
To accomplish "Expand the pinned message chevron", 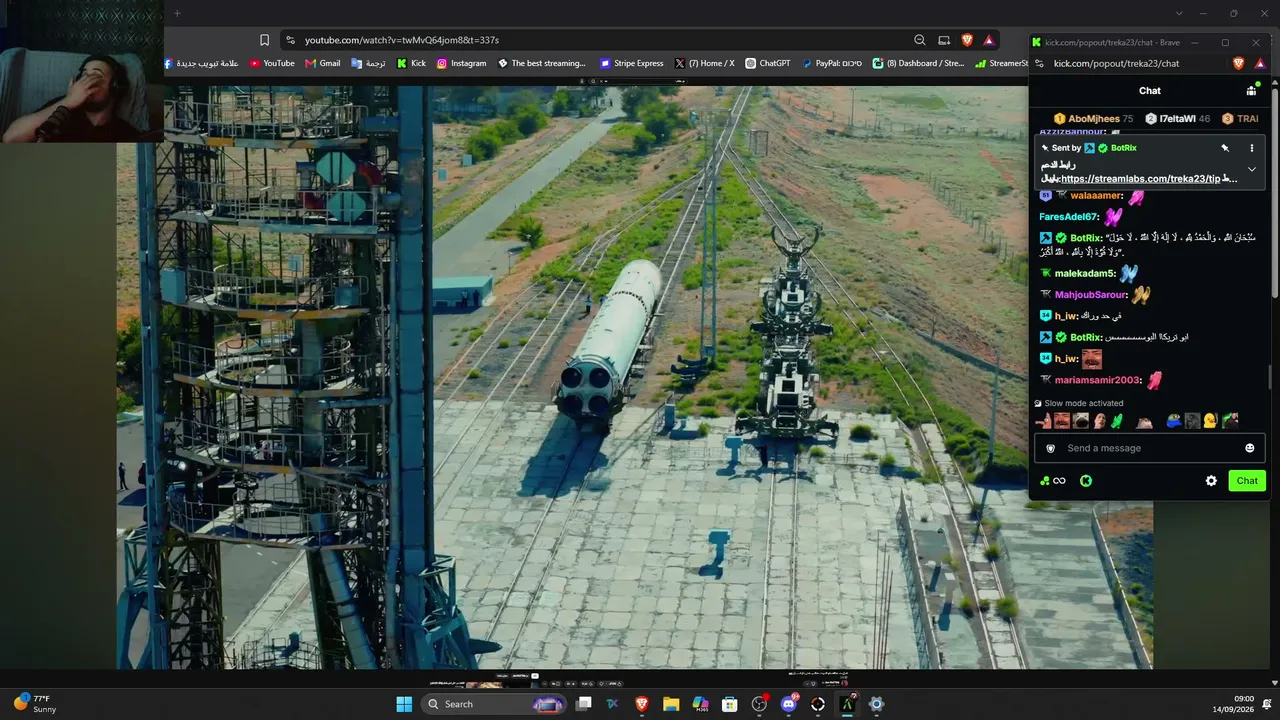I will (x=1251, y=169).
